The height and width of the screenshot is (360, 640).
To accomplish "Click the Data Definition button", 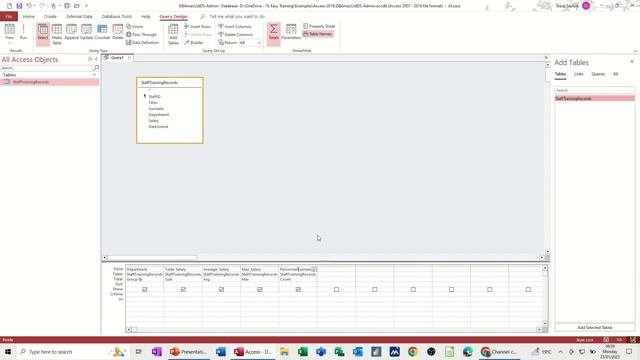I will click(142, 42).
